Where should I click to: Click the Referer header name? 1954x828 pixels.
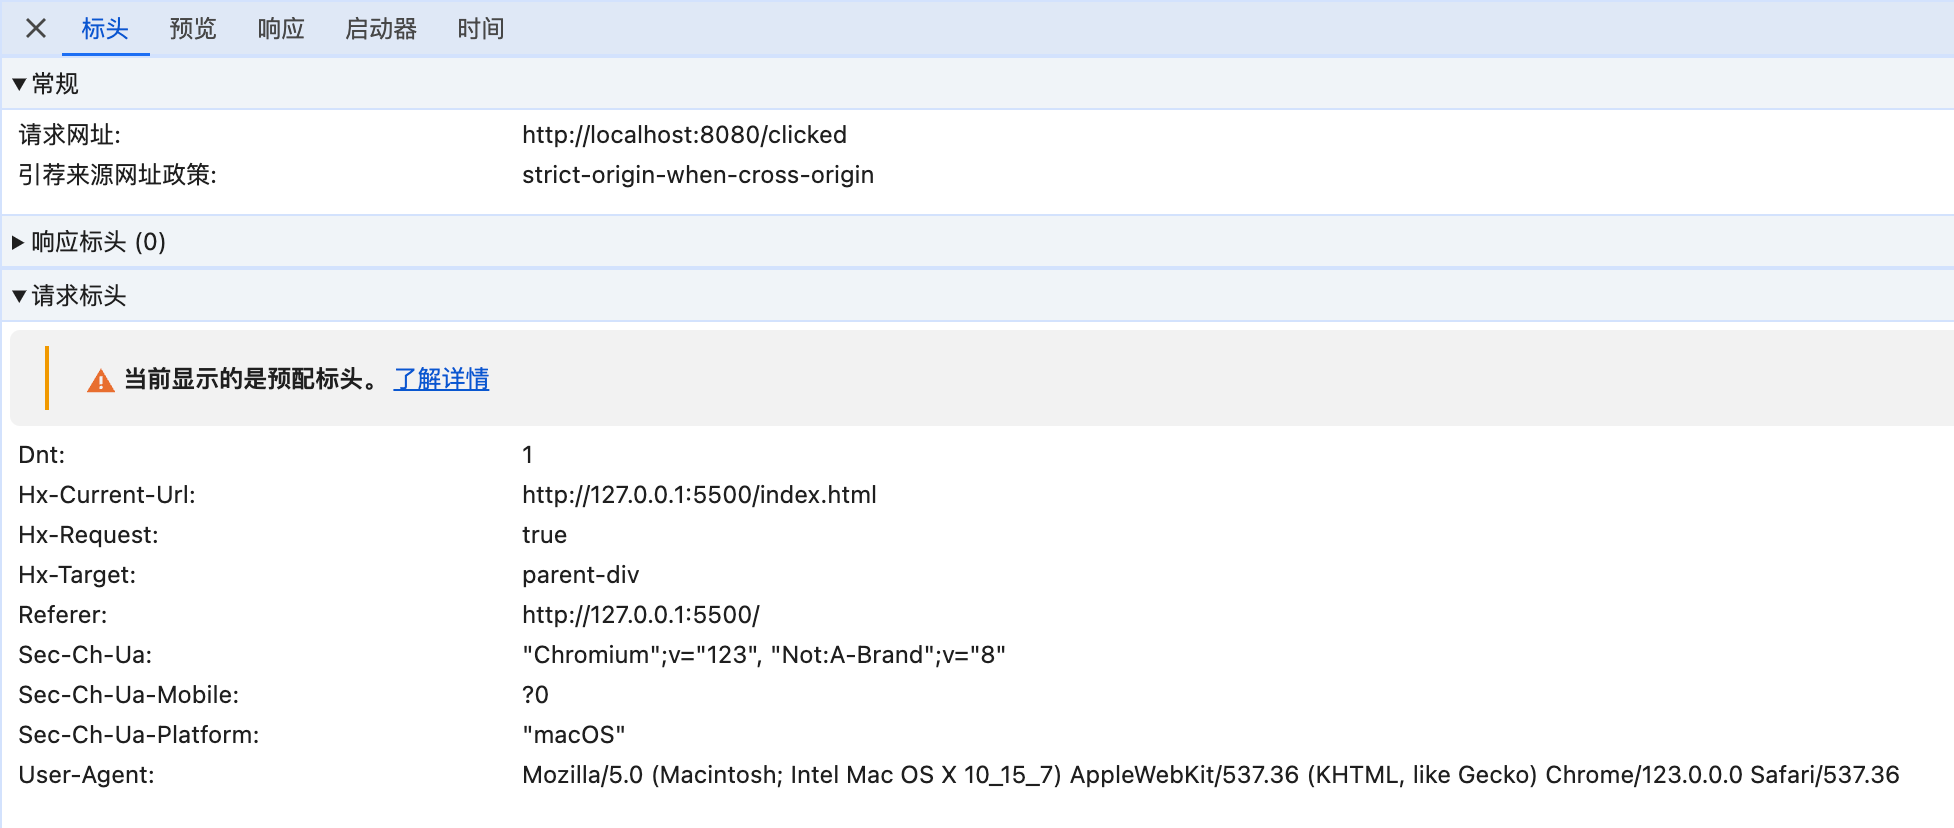coord(63,615)
